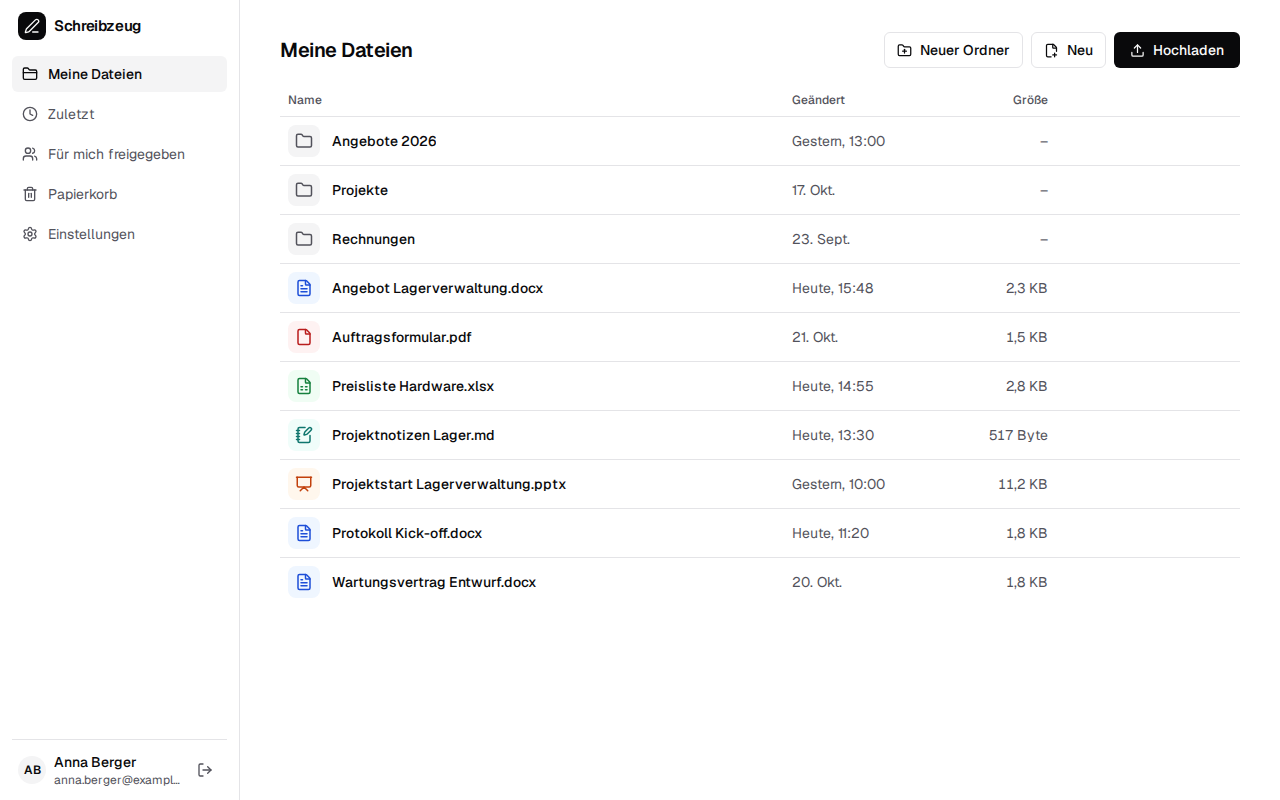Click the 517 Byte size value
This screenshot has height=800, width=1280.
(x=1018, y=435)
